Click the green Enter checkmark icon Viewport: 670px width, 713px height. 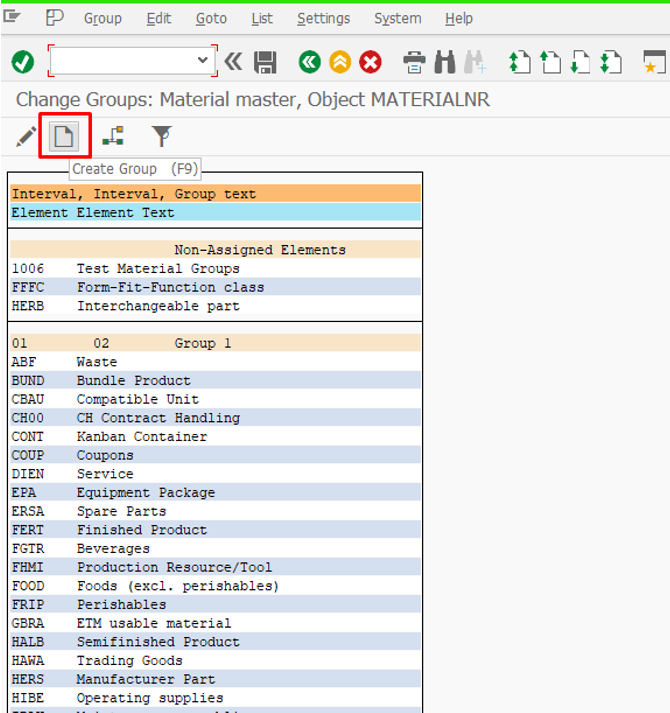click(x=22, y=62)
